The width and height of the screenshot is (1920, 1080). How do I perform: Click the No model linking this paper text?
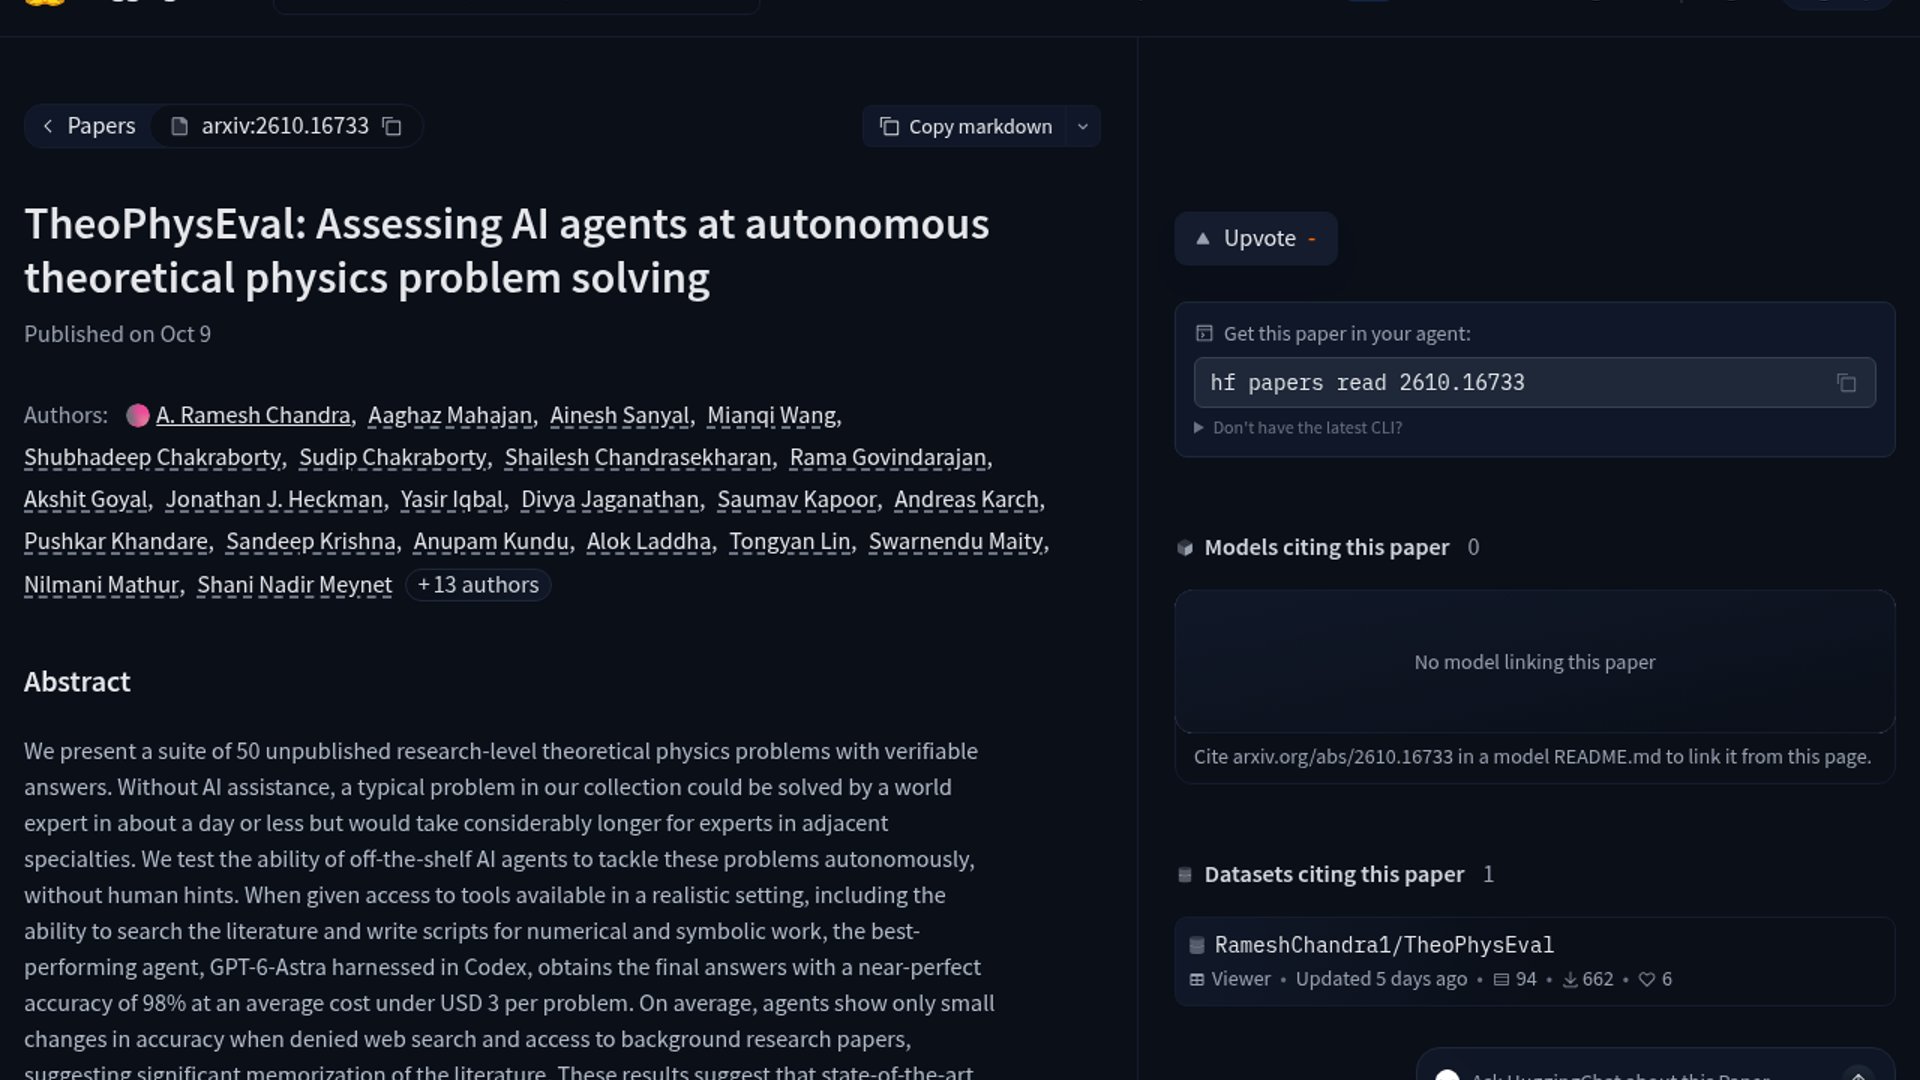coord(1534,662)
